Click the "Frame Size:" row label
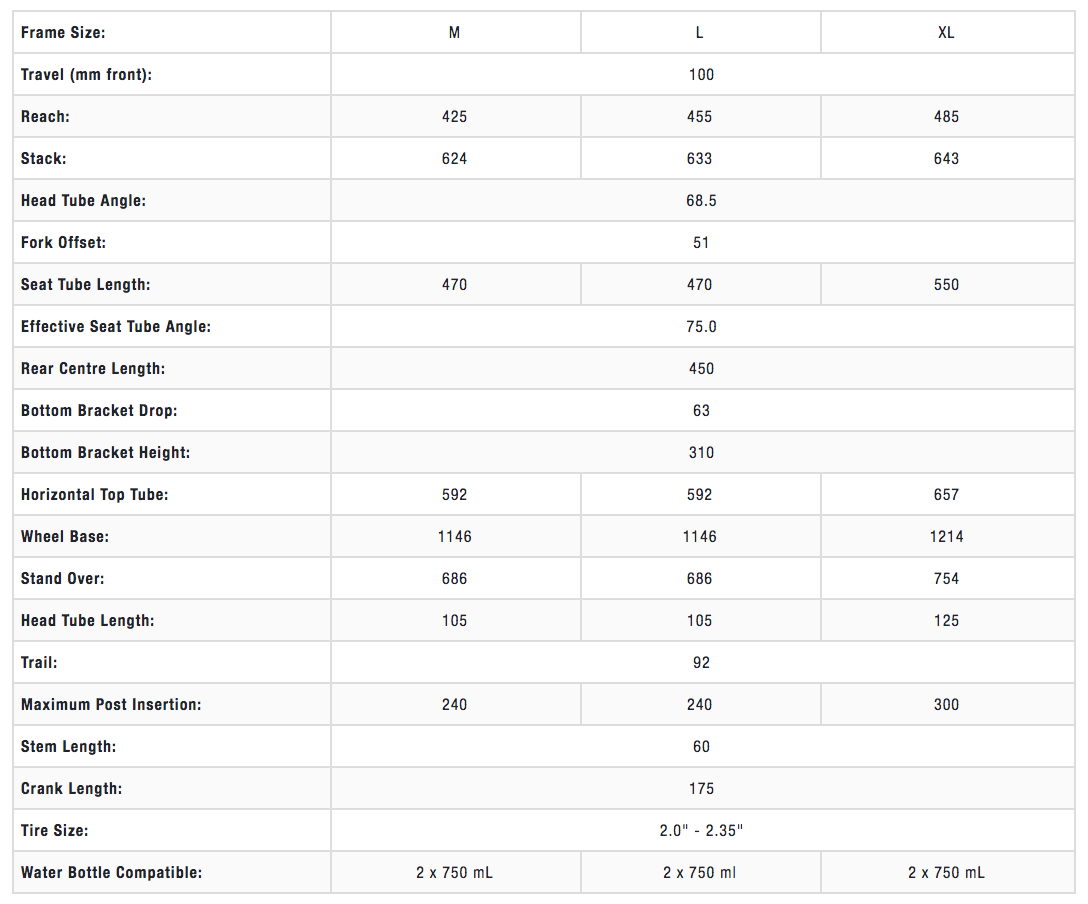This screenshot has width=1088, height=904. 63,33
